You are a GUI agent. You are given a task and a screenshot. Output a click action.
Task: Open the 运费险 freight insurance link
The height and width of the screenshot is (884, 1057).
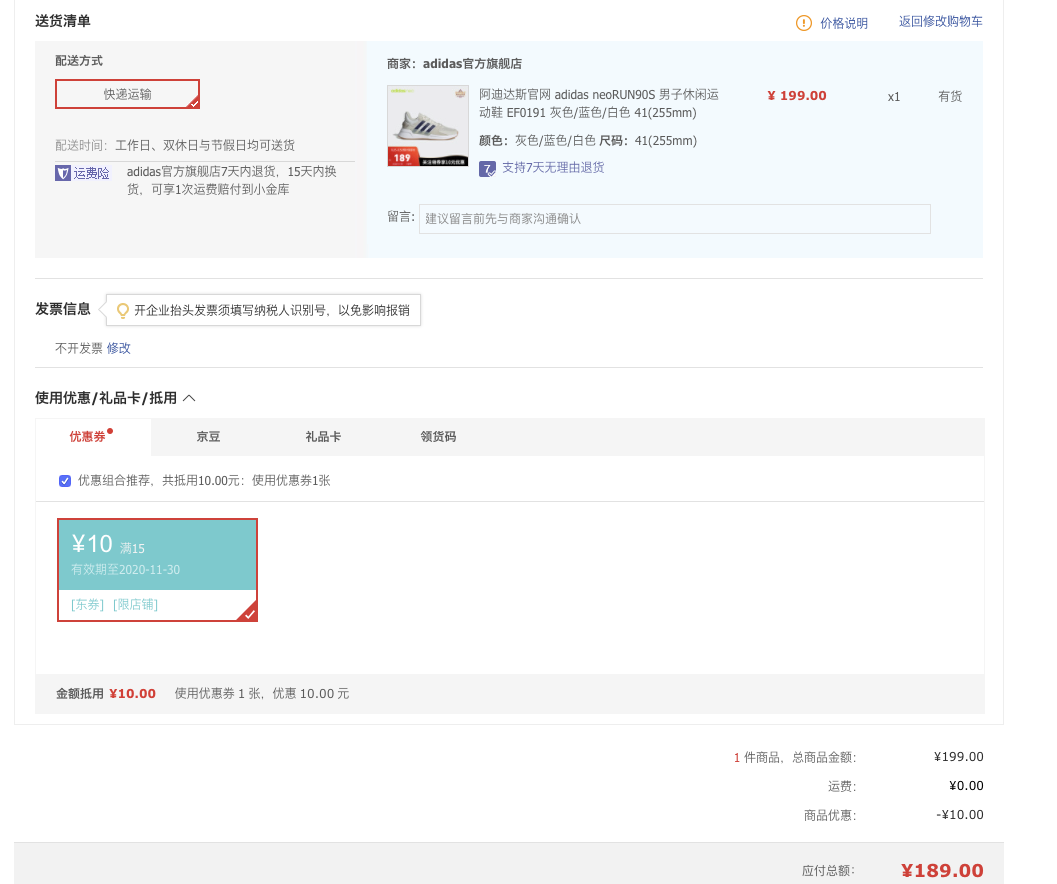(91, 173)
